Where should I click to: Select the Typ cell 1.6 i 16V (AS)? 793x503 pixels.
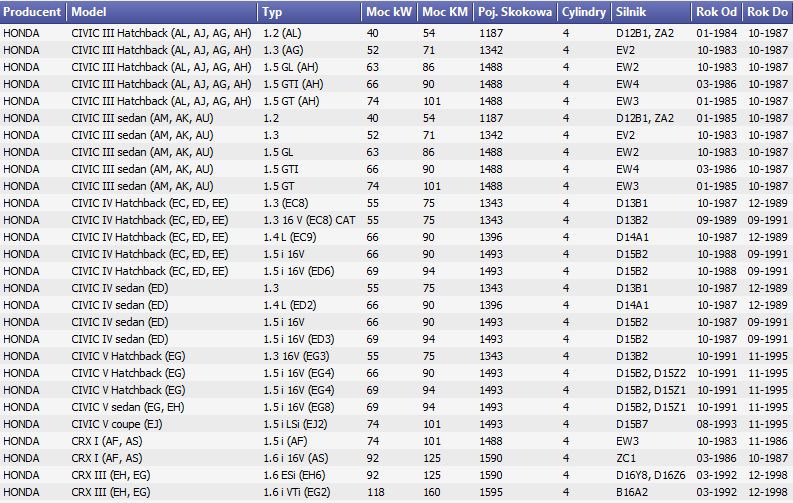[296, 459]
